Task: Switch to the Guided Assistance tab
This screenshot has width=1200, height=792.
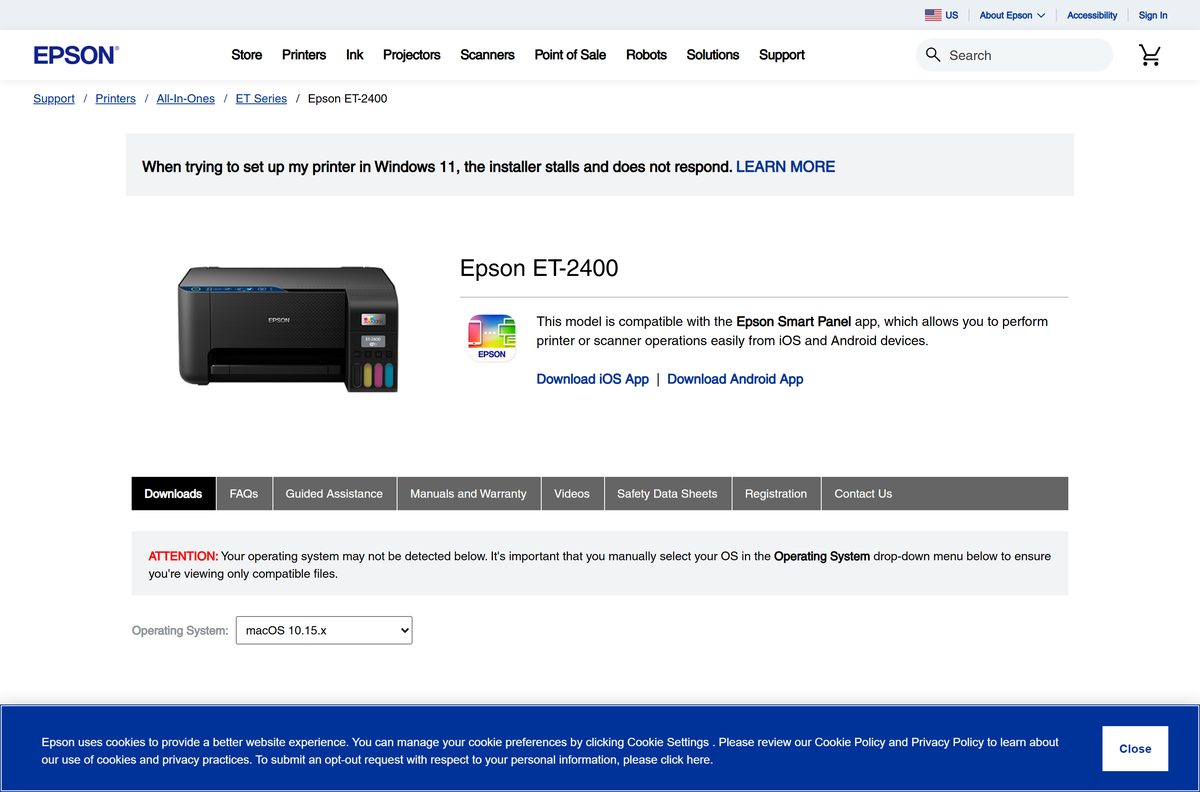Action: pos(334,493)
